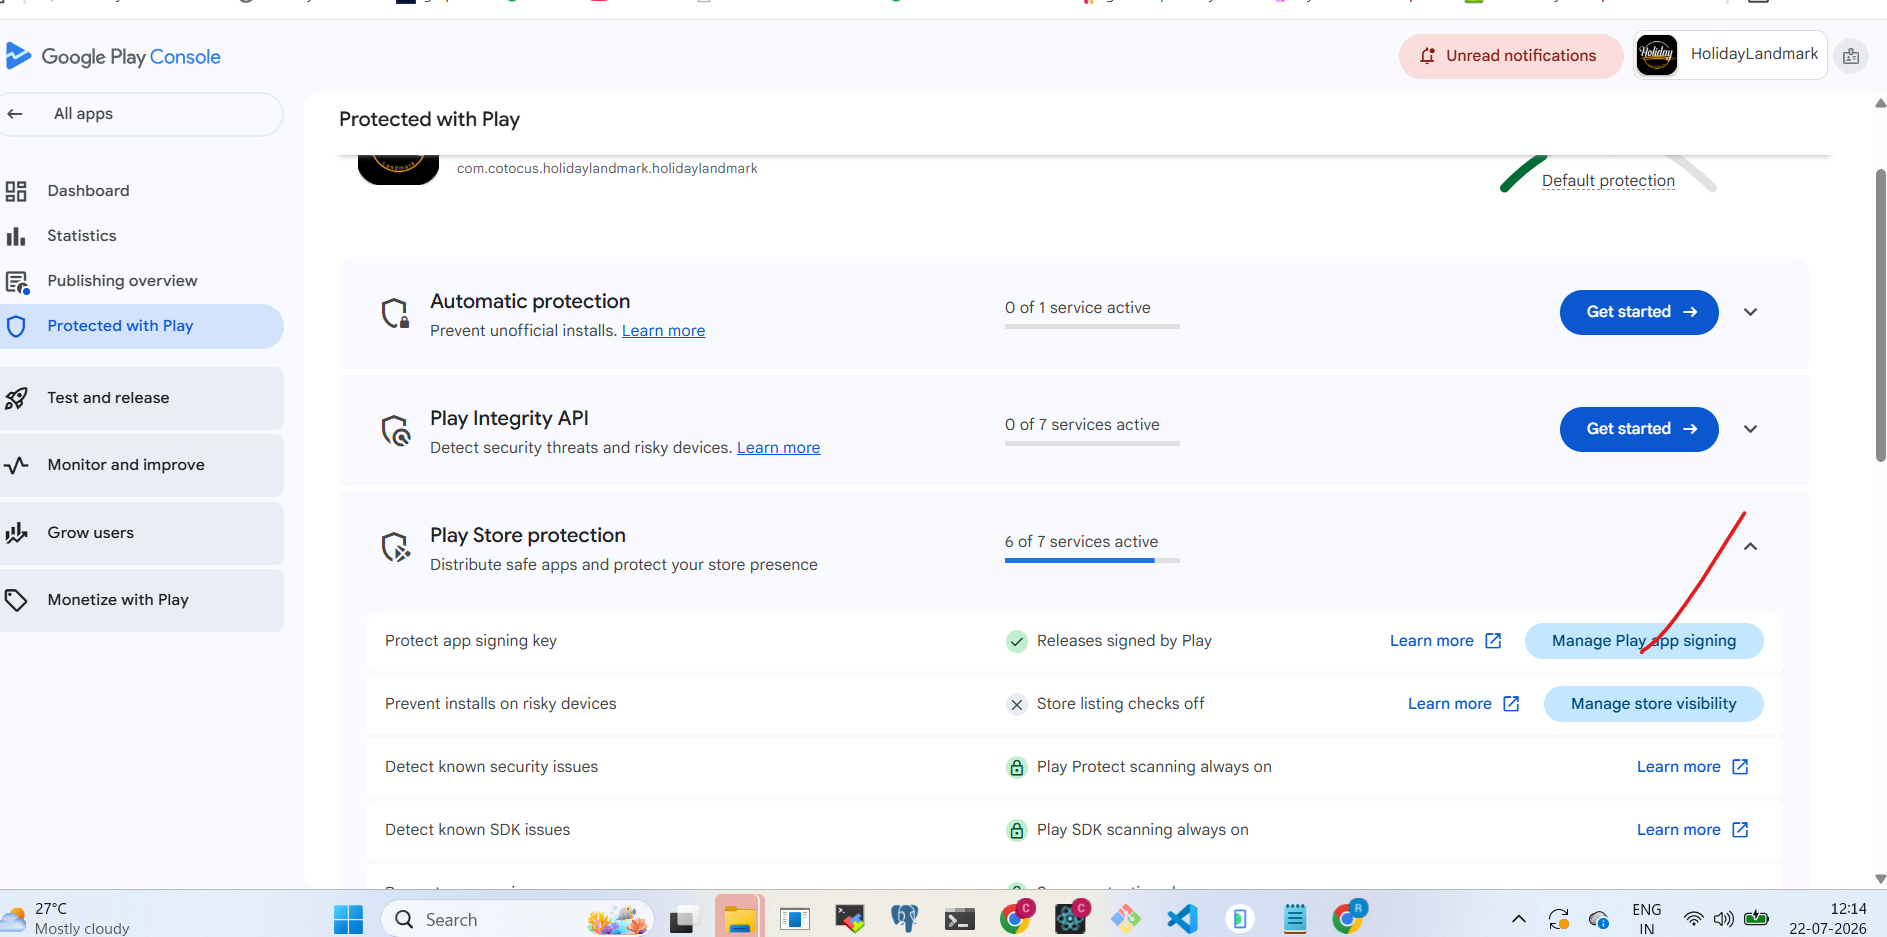1887x937 pixels.
Task: Click the app package name text
Action: [x=607, y=169]
